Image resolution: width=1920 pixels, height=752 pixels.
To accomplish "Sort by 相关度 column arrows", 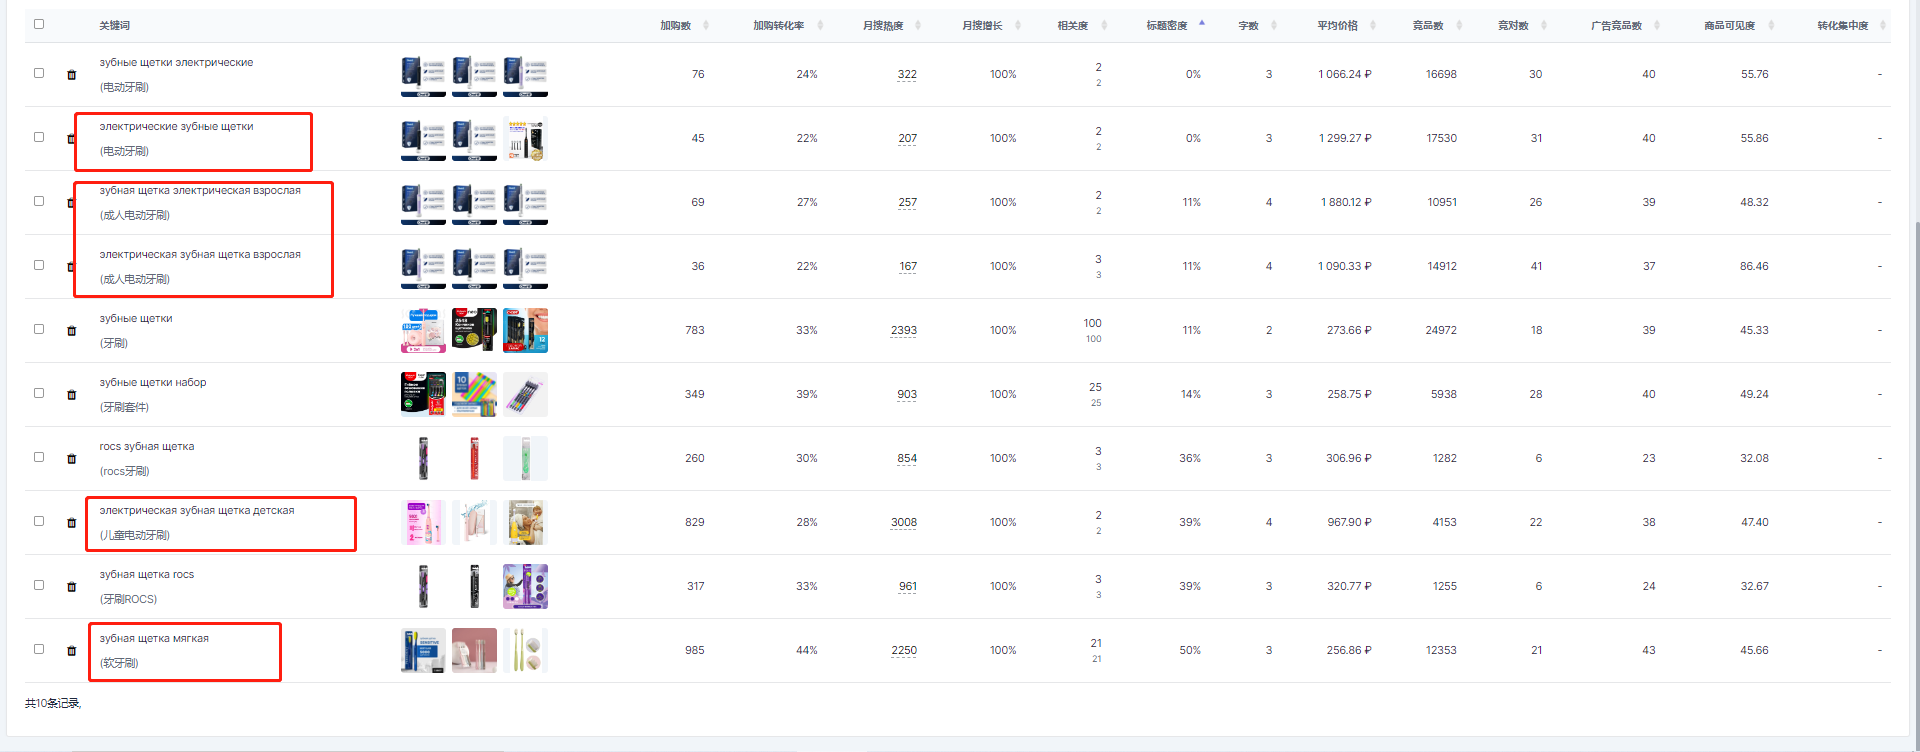I will [1103, 25].
